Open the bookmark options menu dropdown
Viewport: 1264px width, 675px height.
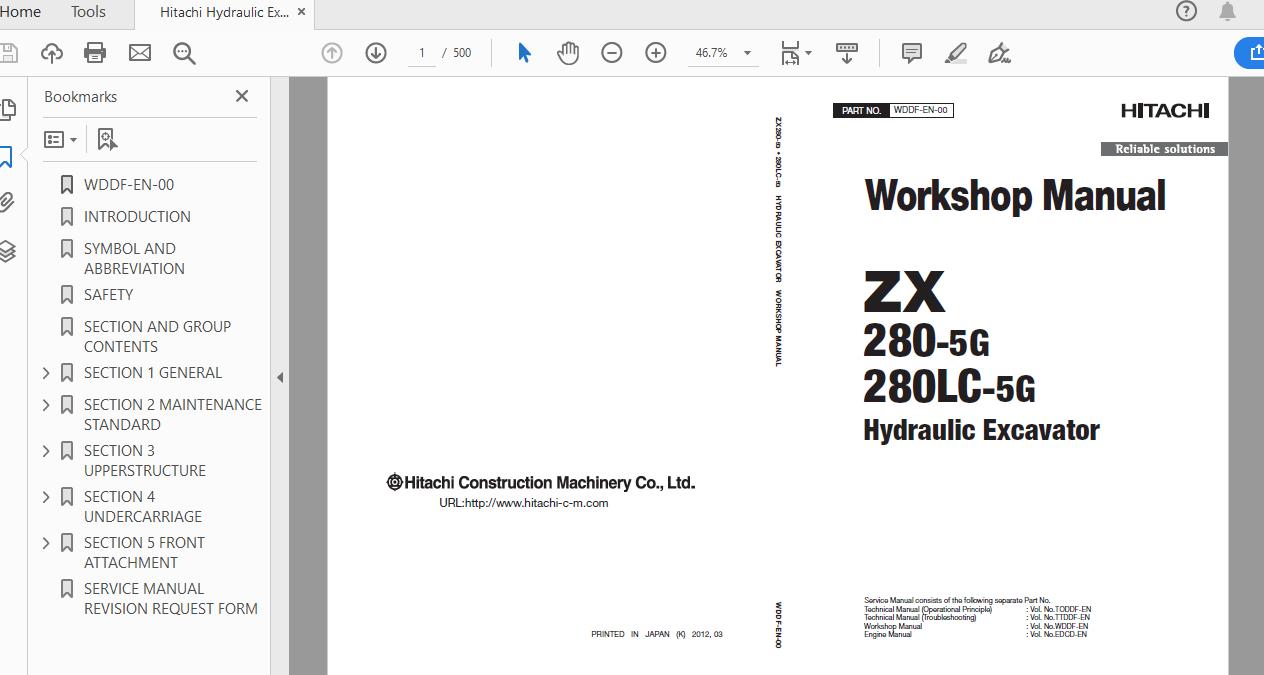pos(60,140)
